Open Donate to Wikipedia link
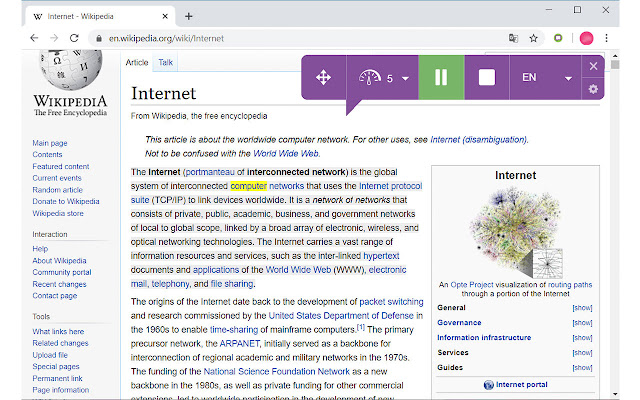Image resolution: width=640 pixels, height=400 pixels. point(66,201)
